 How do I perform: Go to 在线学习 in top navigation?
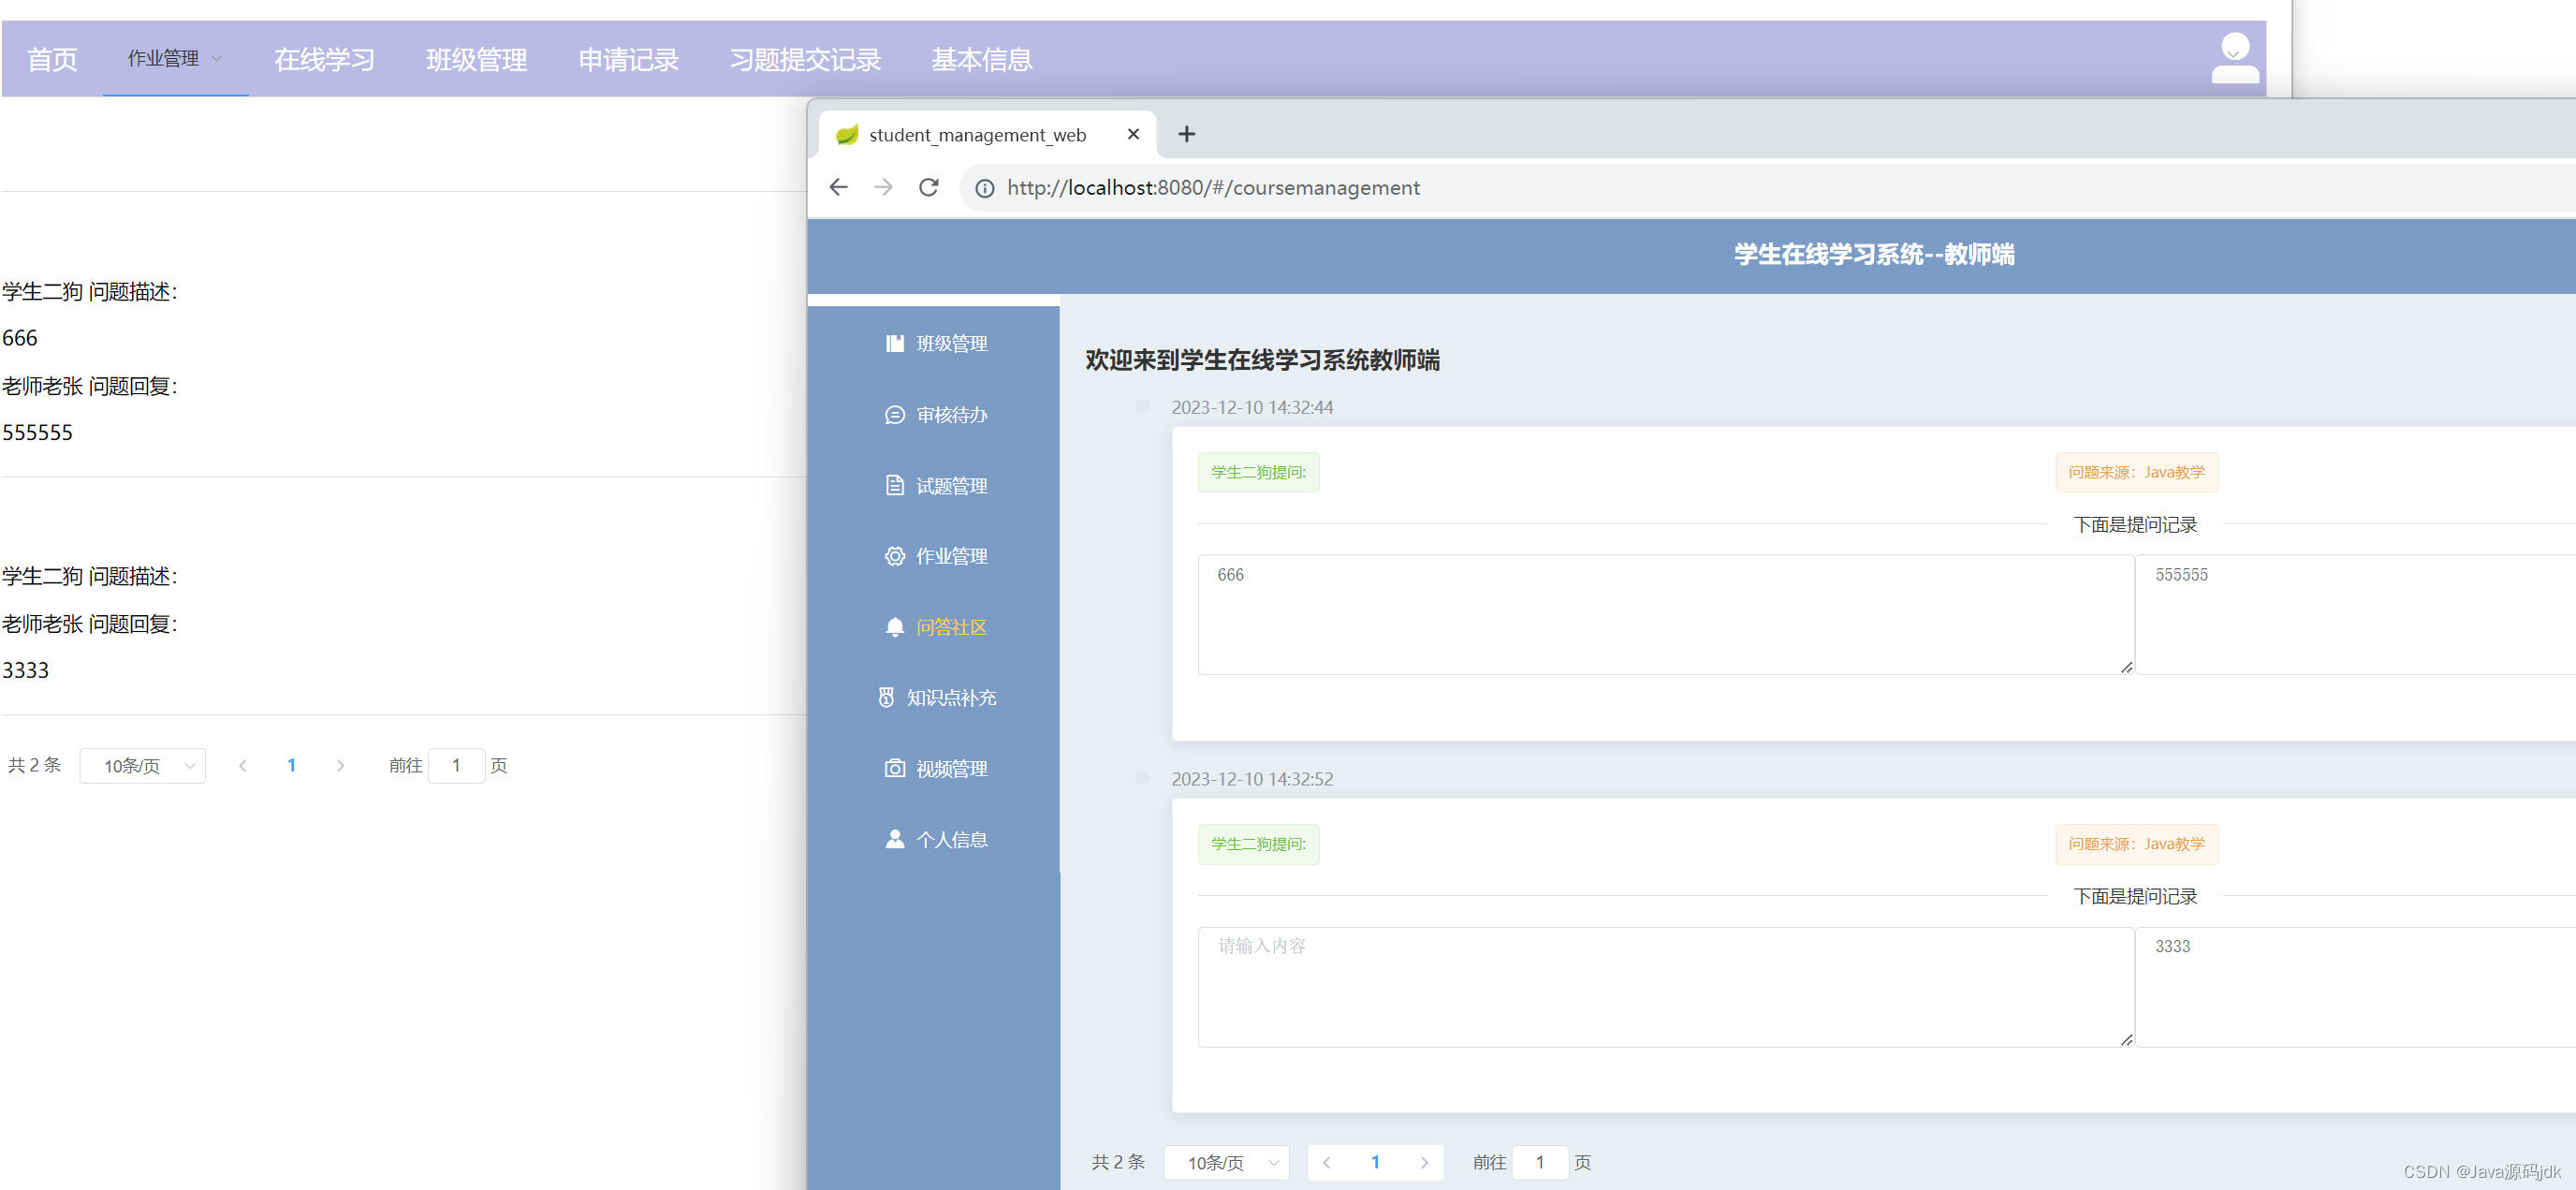click(324, 59)
